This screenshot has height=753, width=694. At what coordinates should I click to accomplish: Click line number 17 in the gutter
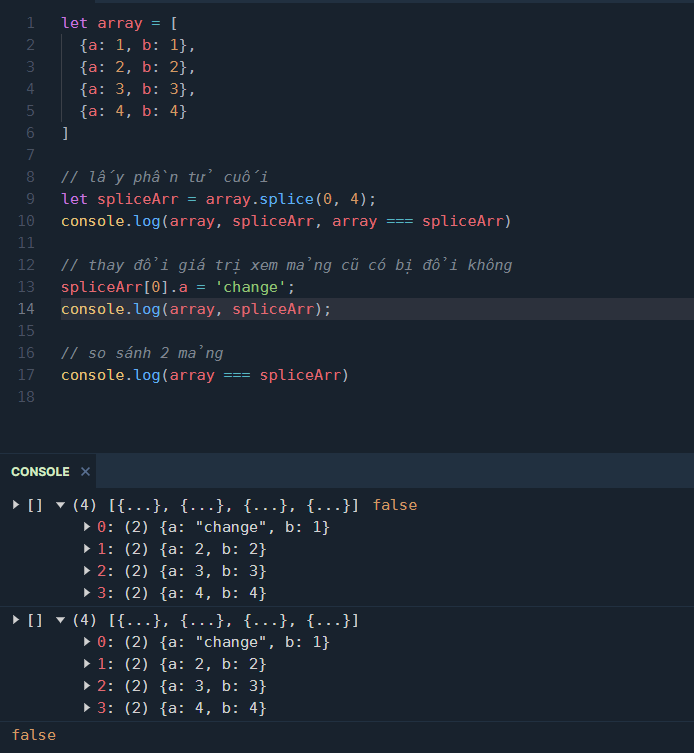pos(26,375)
